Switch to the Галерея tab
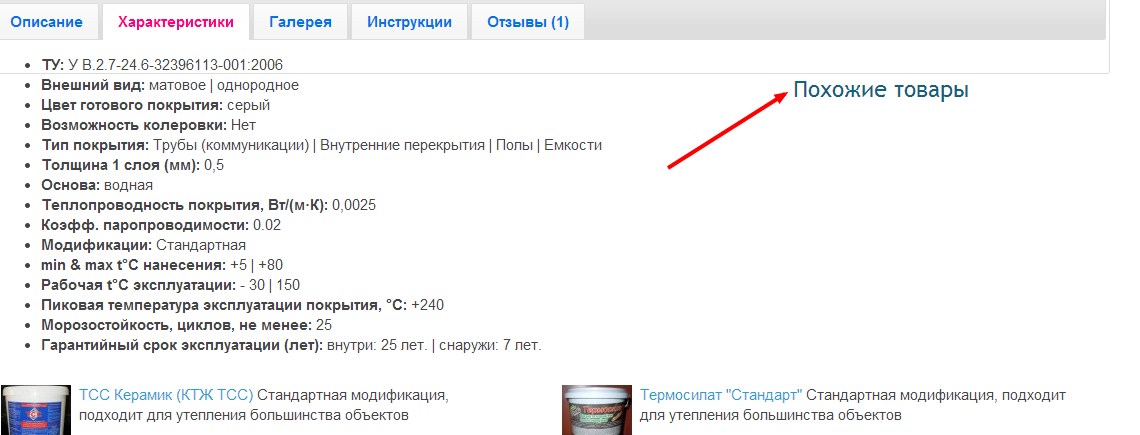The image size is (1140, 435). (x=300, y=22)
